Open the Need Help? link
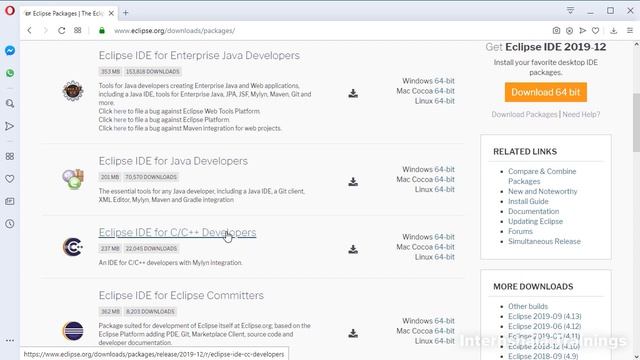Image resolution: width=640 pixels, height=360 pixels. pyautogui.click(x=581, y=114)
